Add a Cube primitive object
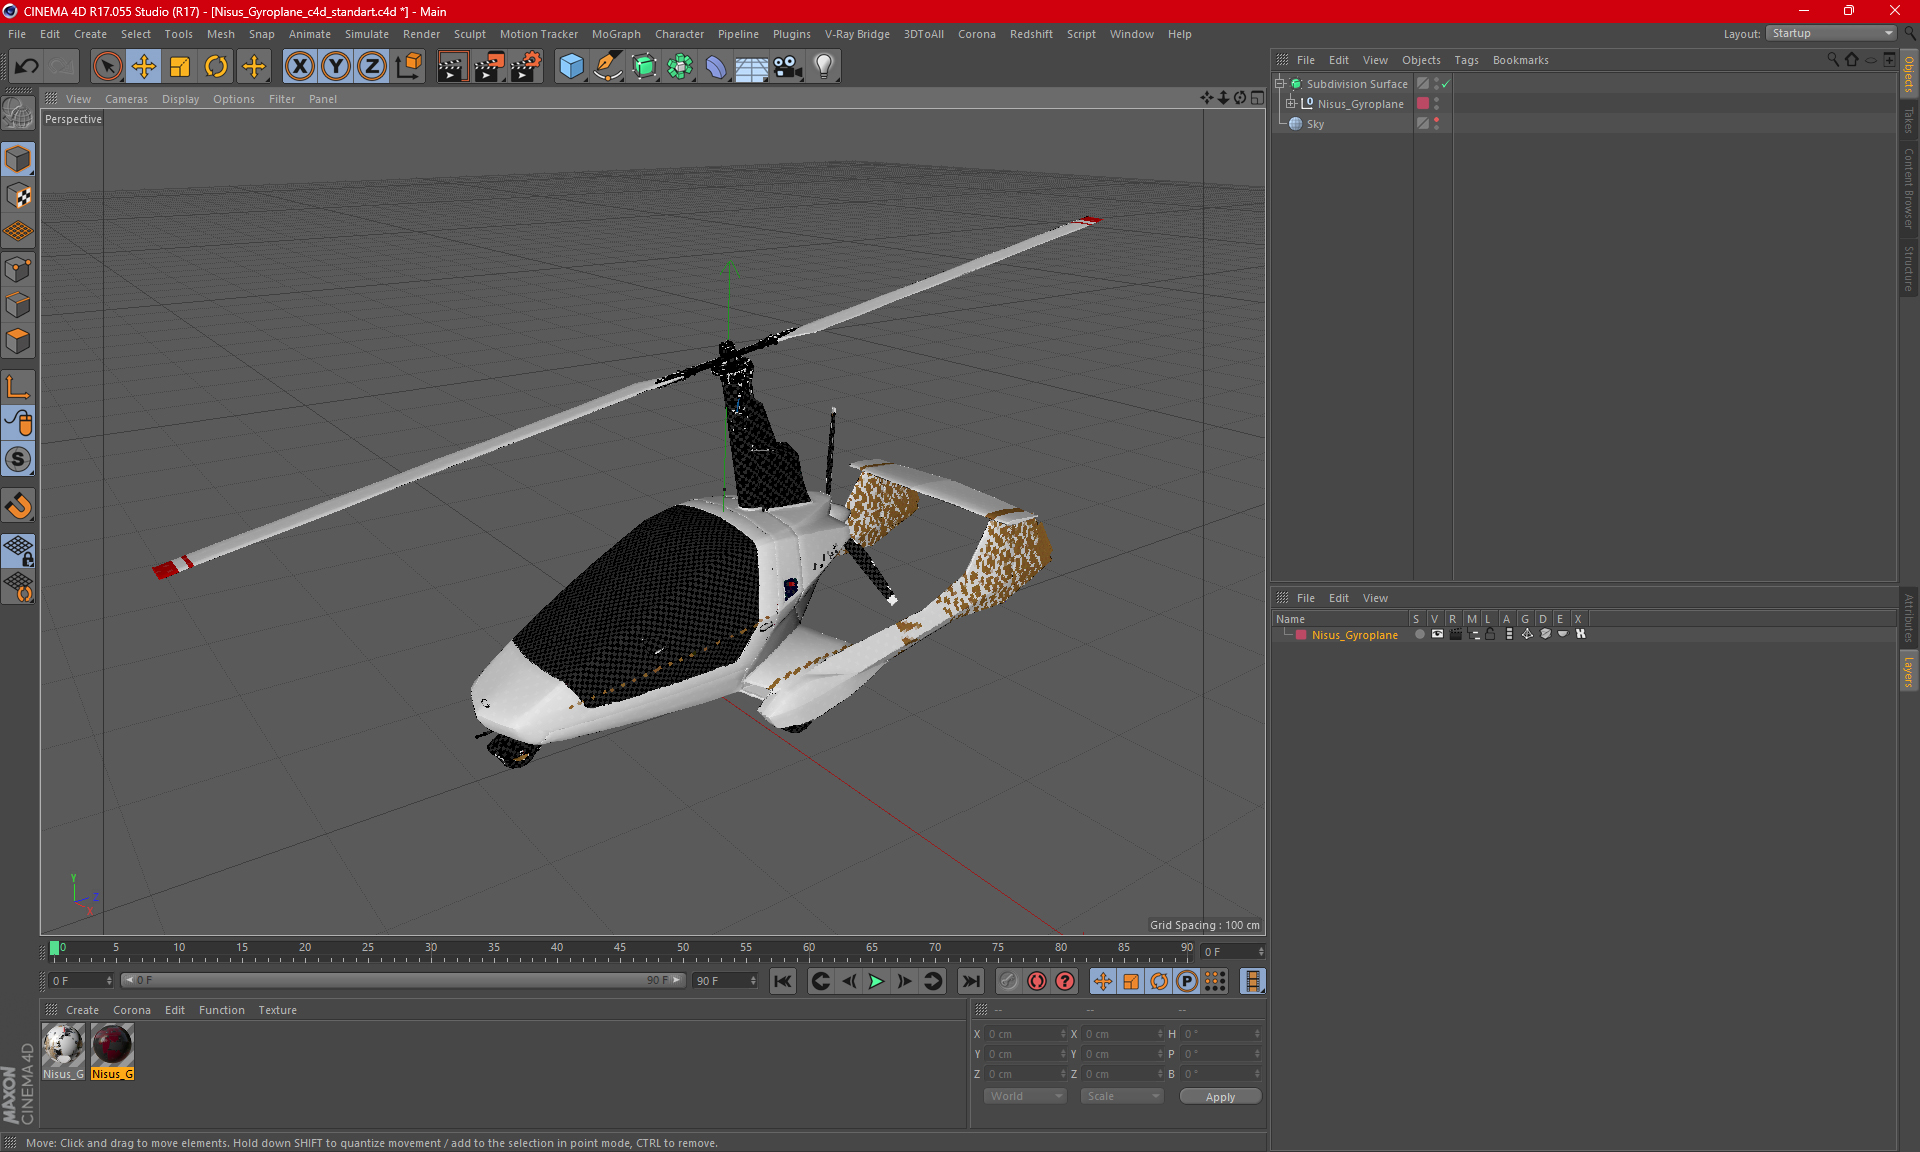Viewport: 1920px width, 1152px height. (x=571, y=67)
